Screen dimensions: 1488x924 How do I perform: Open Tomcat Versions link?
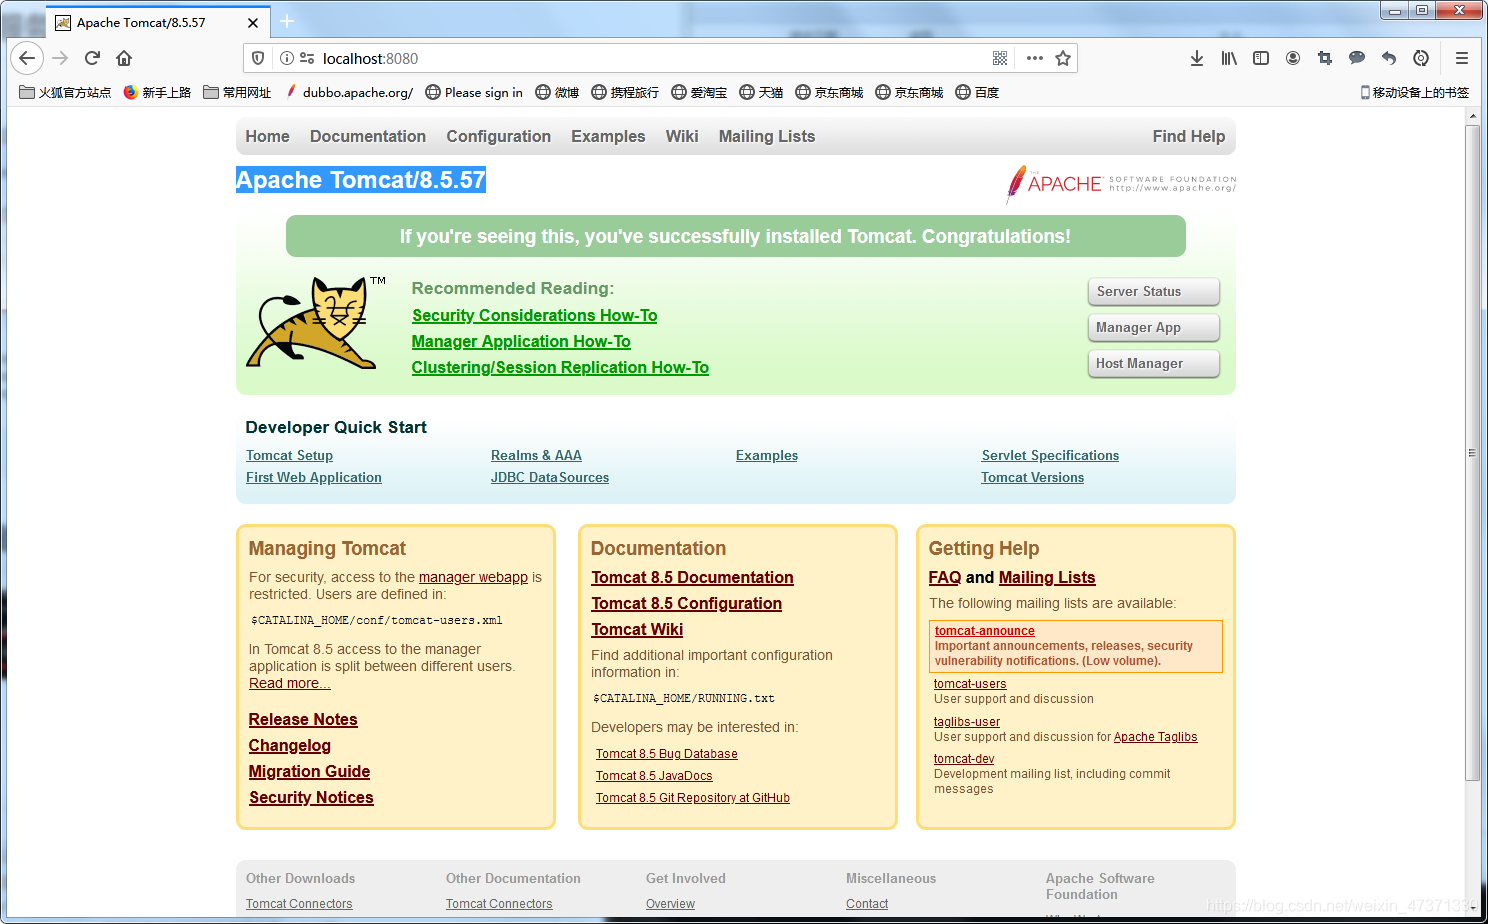[1032, 477]
